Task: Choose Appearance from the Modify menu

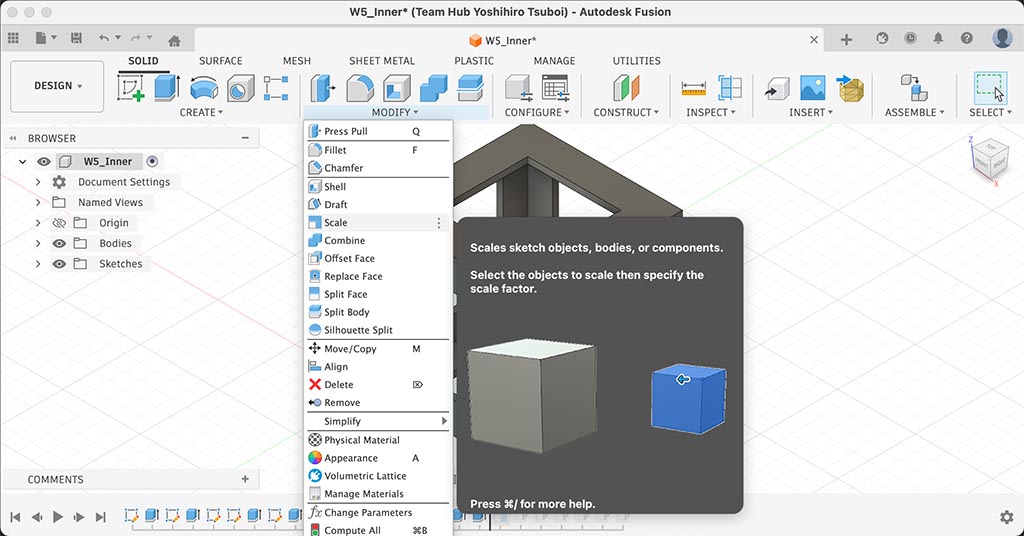Action: coord(378,458)
